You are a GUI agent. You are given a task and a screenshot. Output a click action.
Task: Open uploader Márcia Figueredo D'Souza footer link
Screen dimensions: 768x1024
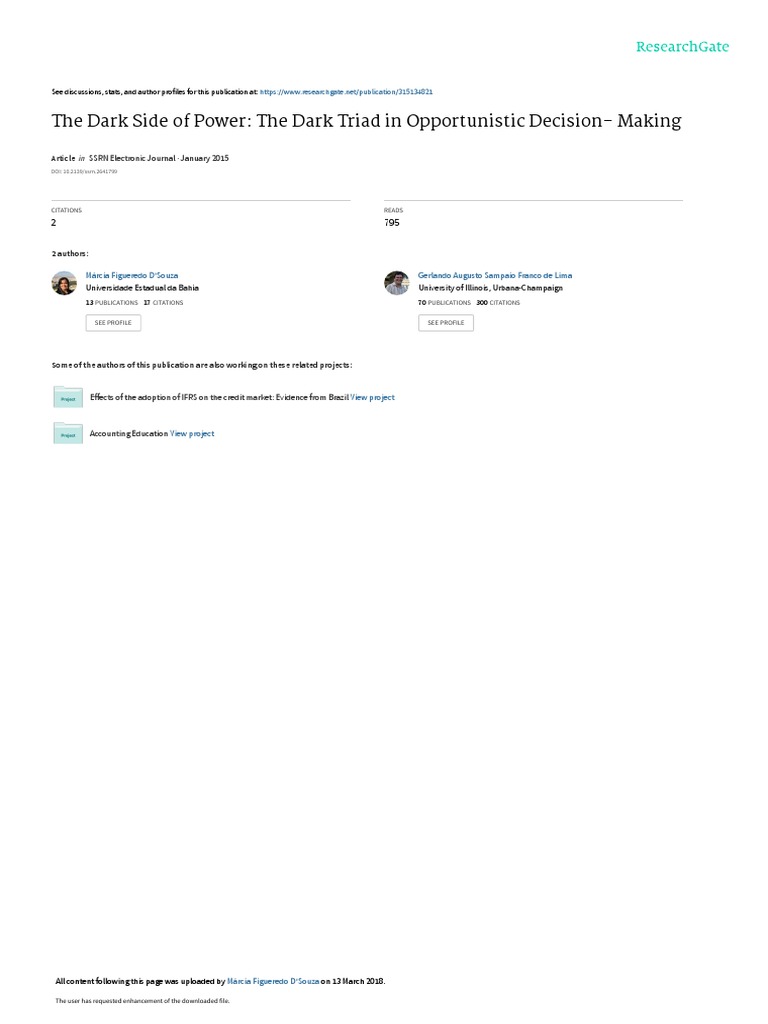(273, 981)
